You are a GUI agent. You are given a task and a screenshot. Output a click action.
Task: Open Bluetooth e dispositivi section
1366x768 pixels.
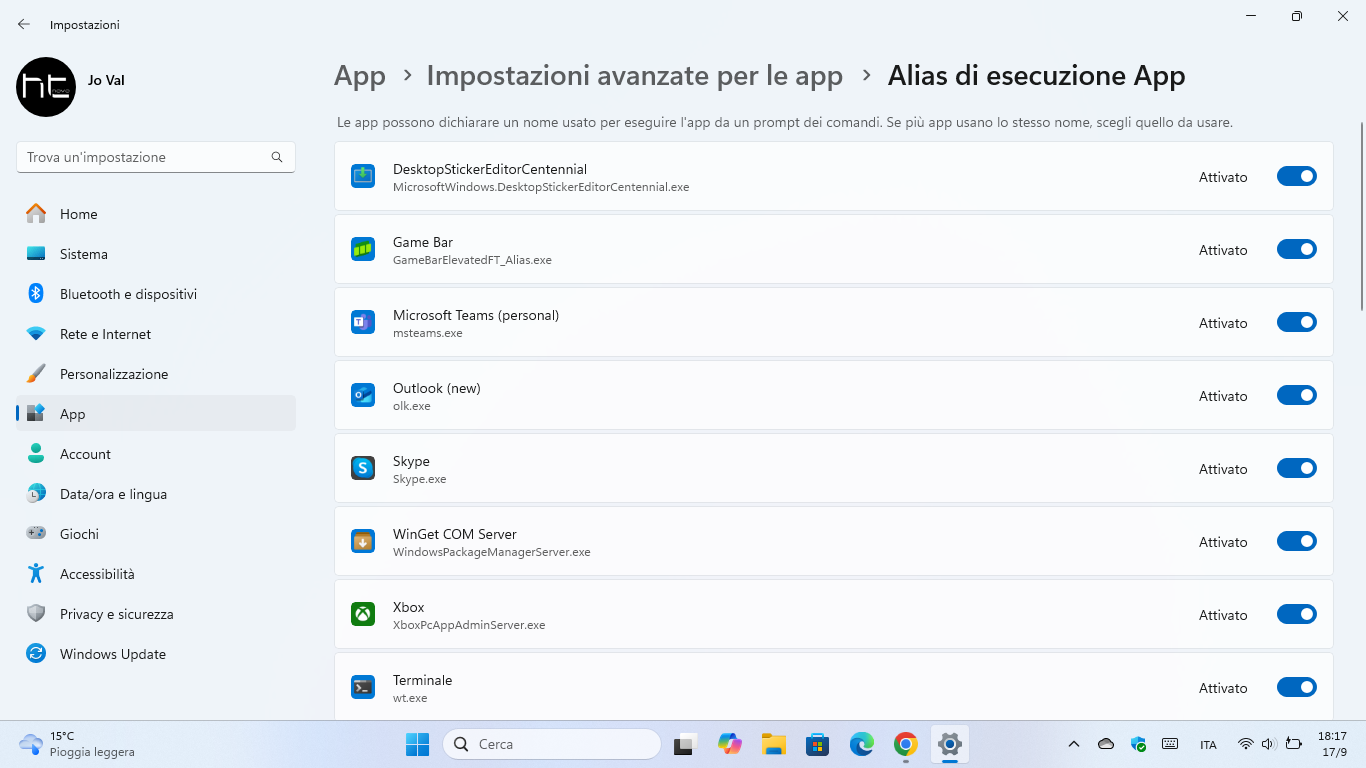point(156,294)
